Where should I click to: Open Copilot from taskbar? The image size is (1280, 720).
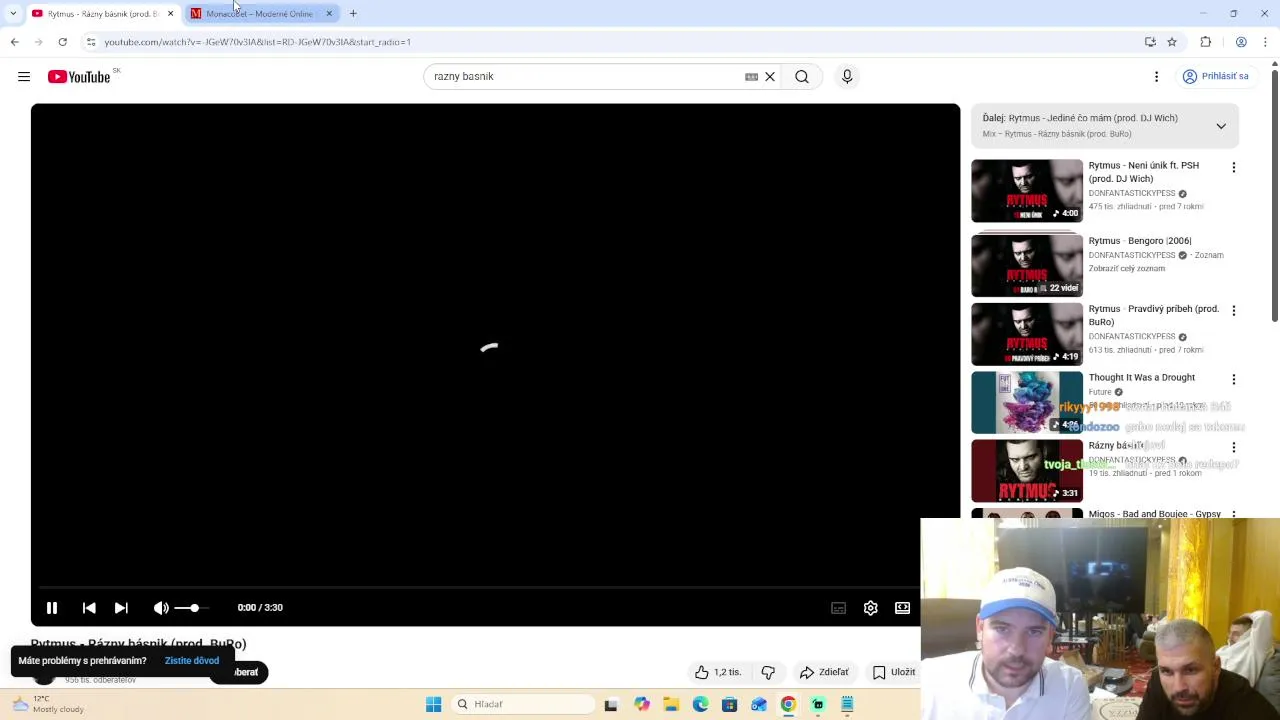point(642,704)
